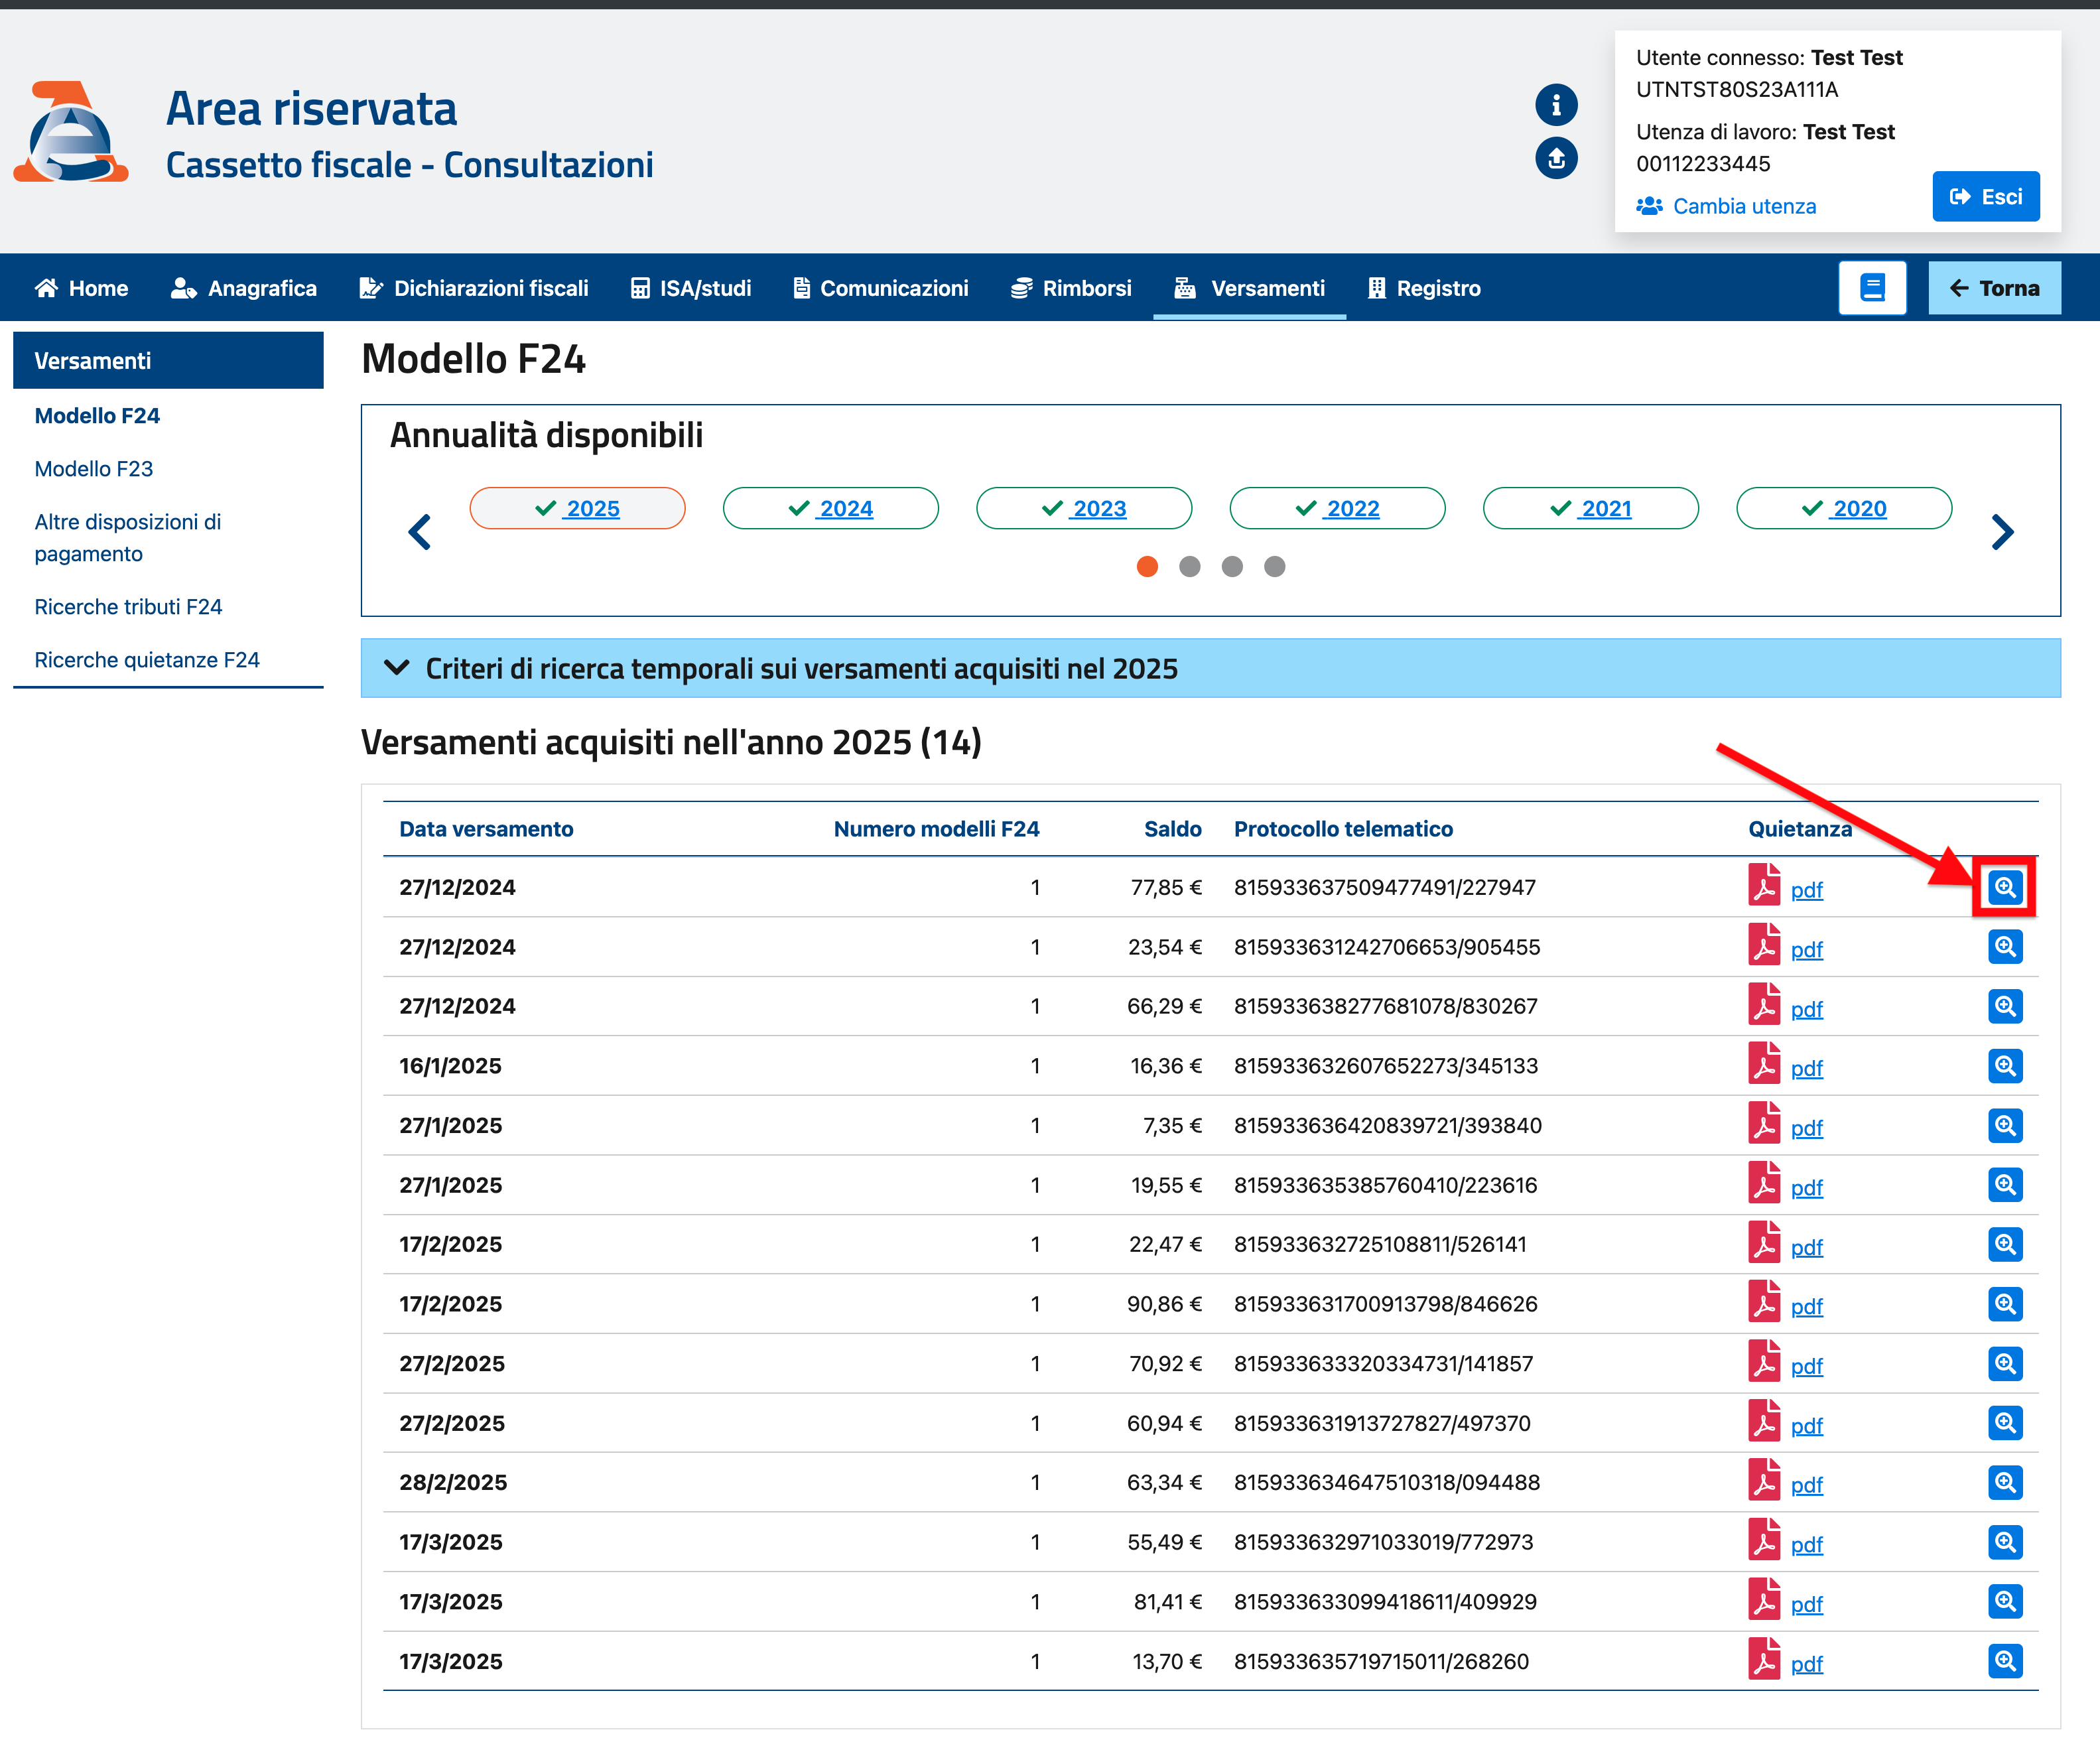Image resolution: width=2100 pixels, height=1746 pixels.
Task: Open detail magnifier for 23,54 € payment
Action: tap(2005, 946)
